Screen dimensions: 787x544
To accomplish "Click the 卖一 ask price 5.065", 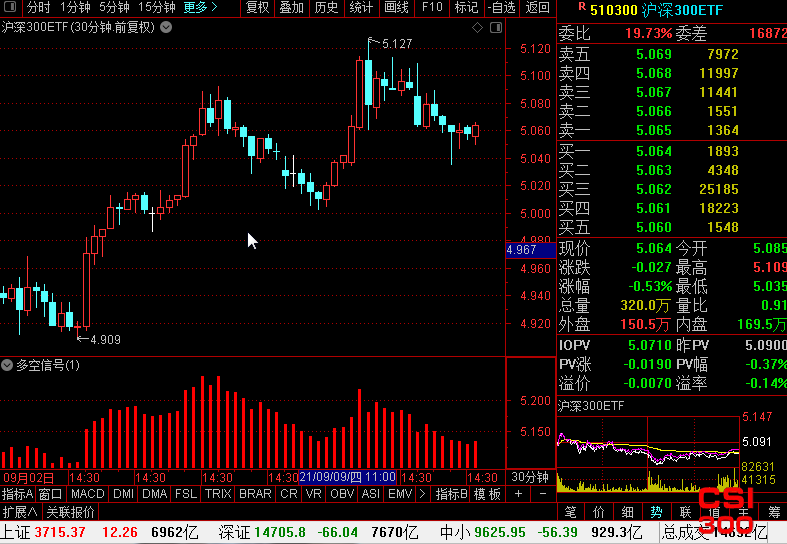I will pos(653,130).
